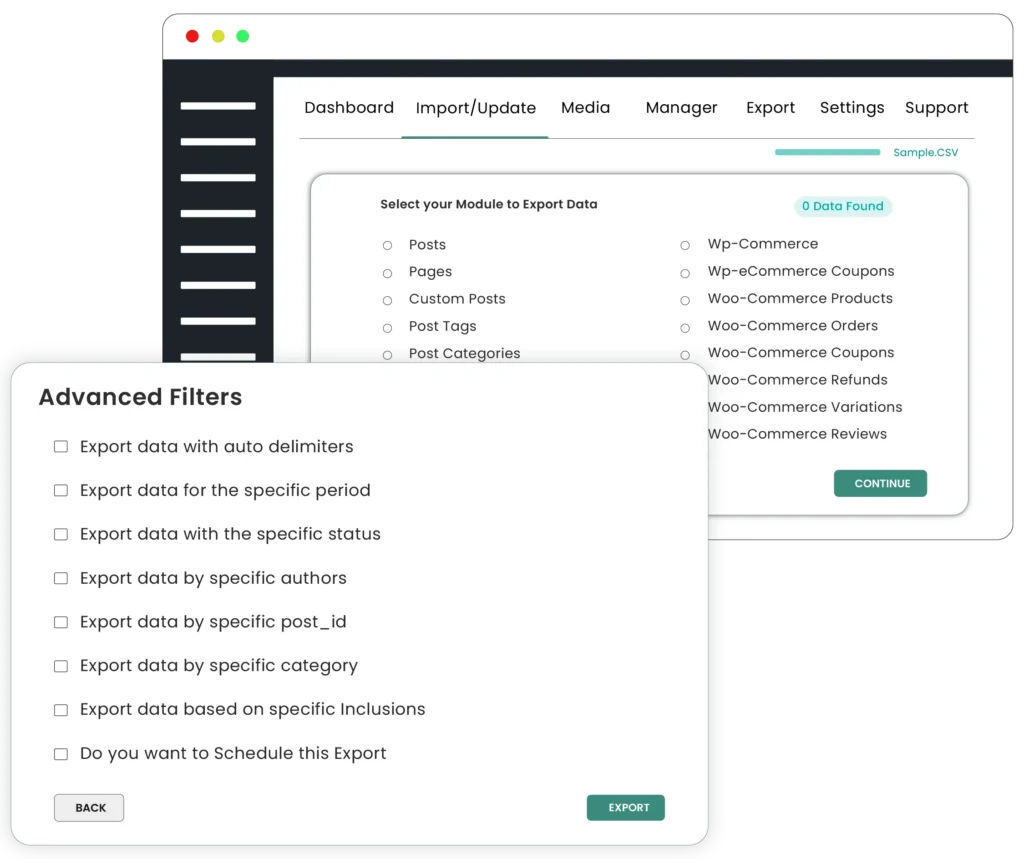Check "Export data by specific authors"
The height and width of the screenshot is (859, 1024).
coord(61,578)
